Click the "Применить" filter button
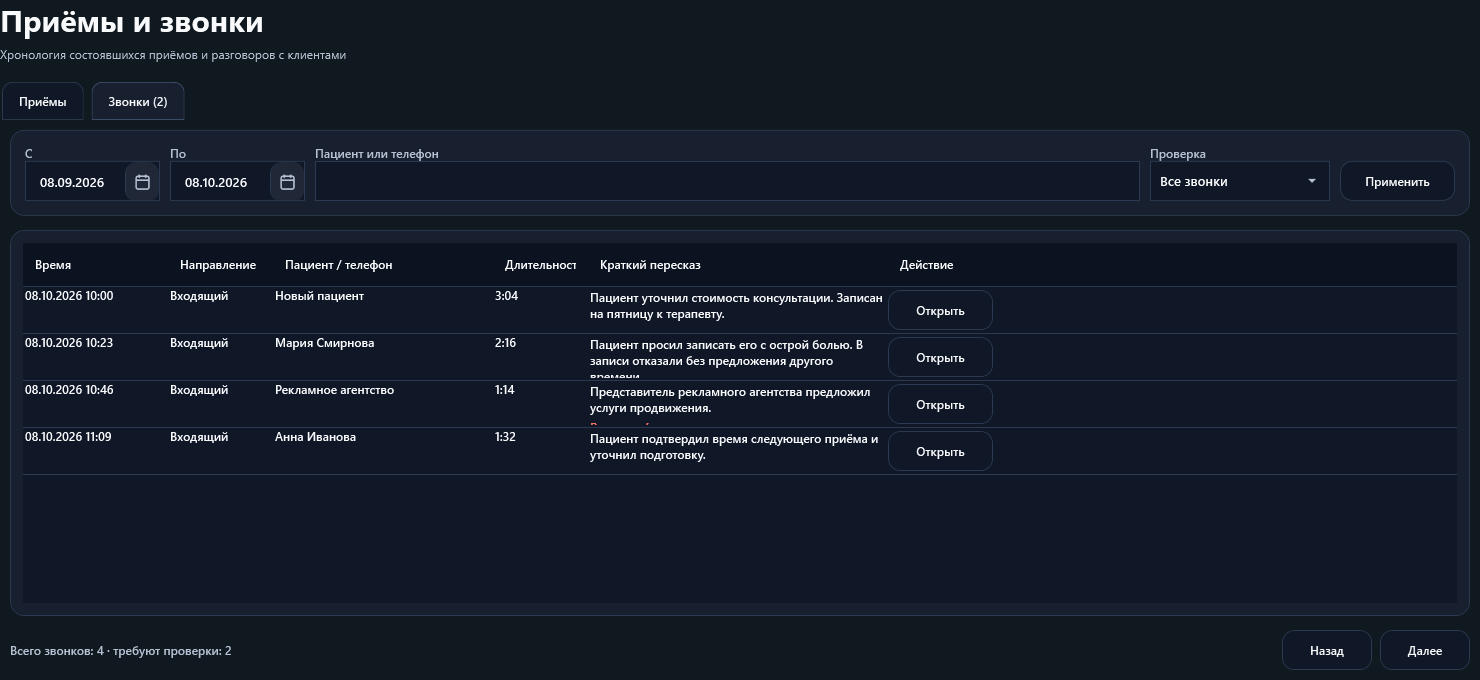1480x680 pixels. click(1397, 181)
